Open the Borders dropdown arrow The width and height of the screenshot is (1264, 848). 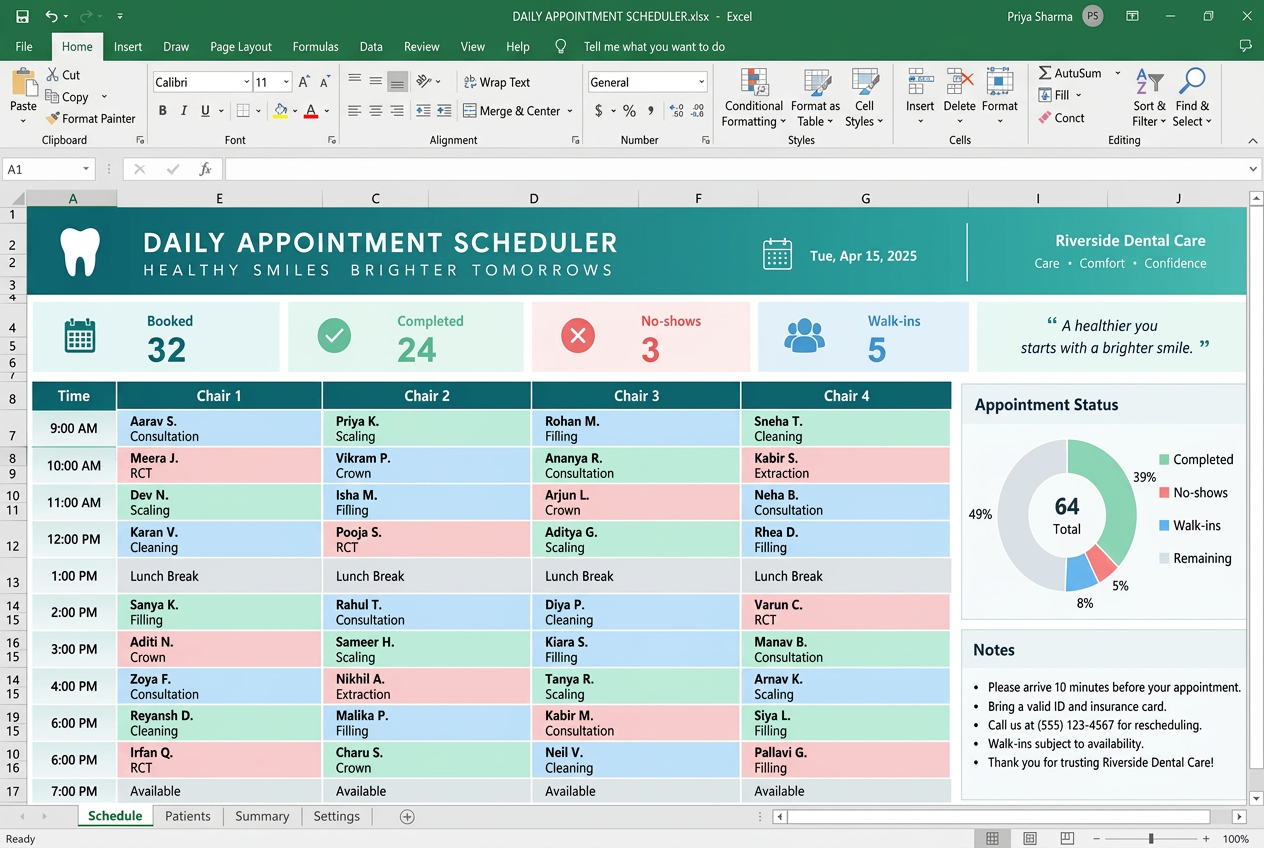click(x=258, y=111)
